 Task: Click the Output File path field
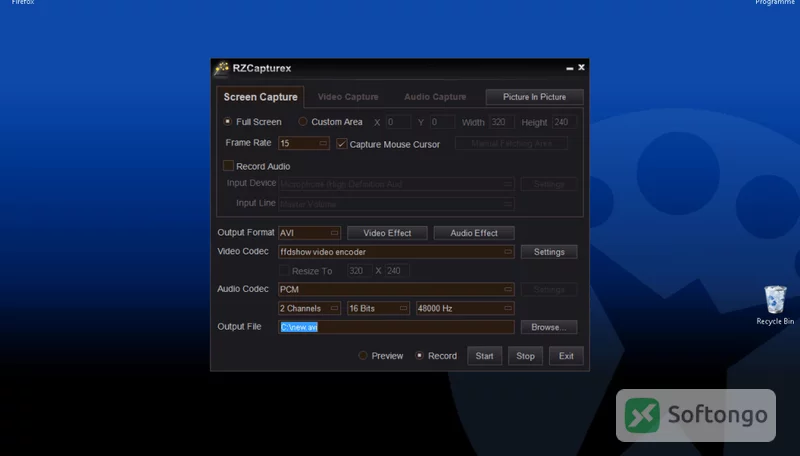pyautogui.click(x=396, y=327)
